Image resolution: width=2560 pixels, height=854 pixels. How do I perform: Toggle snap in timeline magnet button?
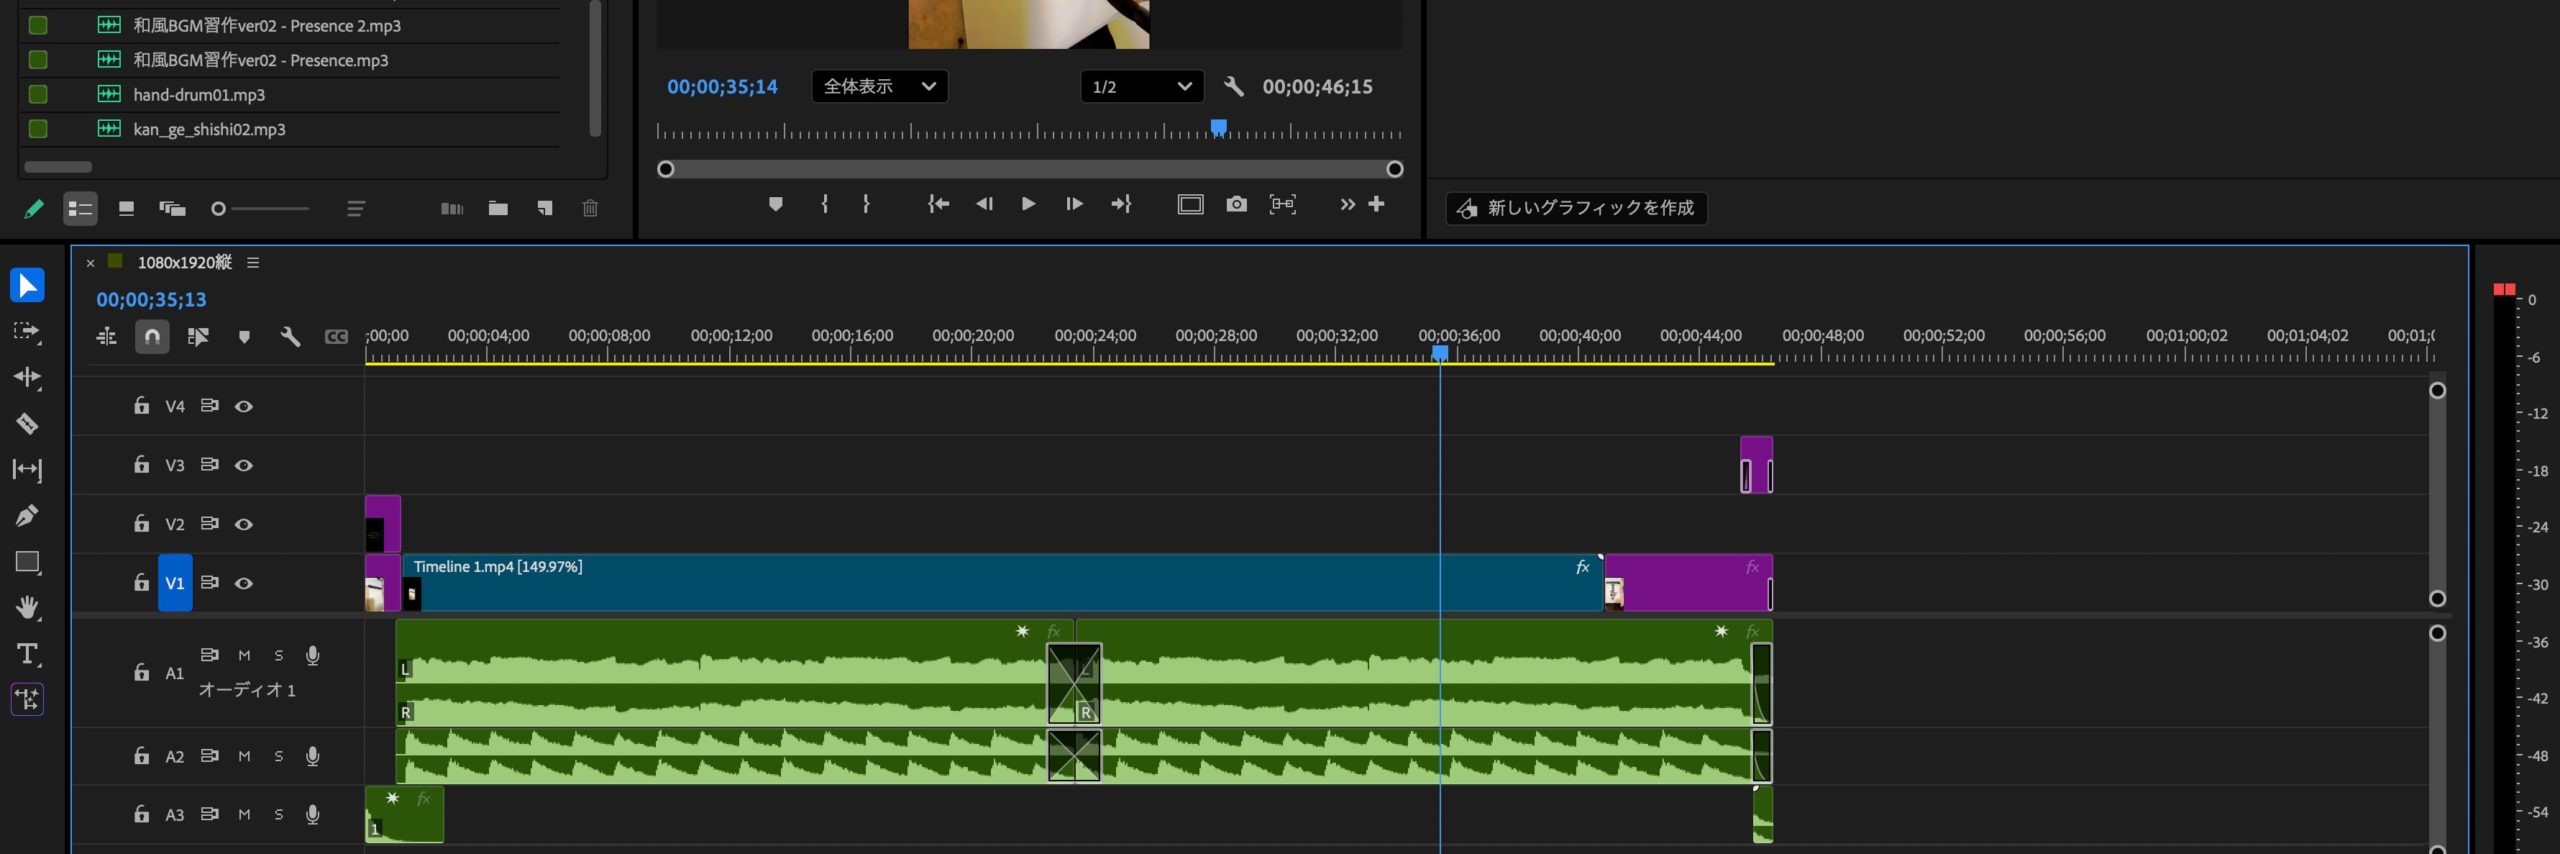click(152, 337)
